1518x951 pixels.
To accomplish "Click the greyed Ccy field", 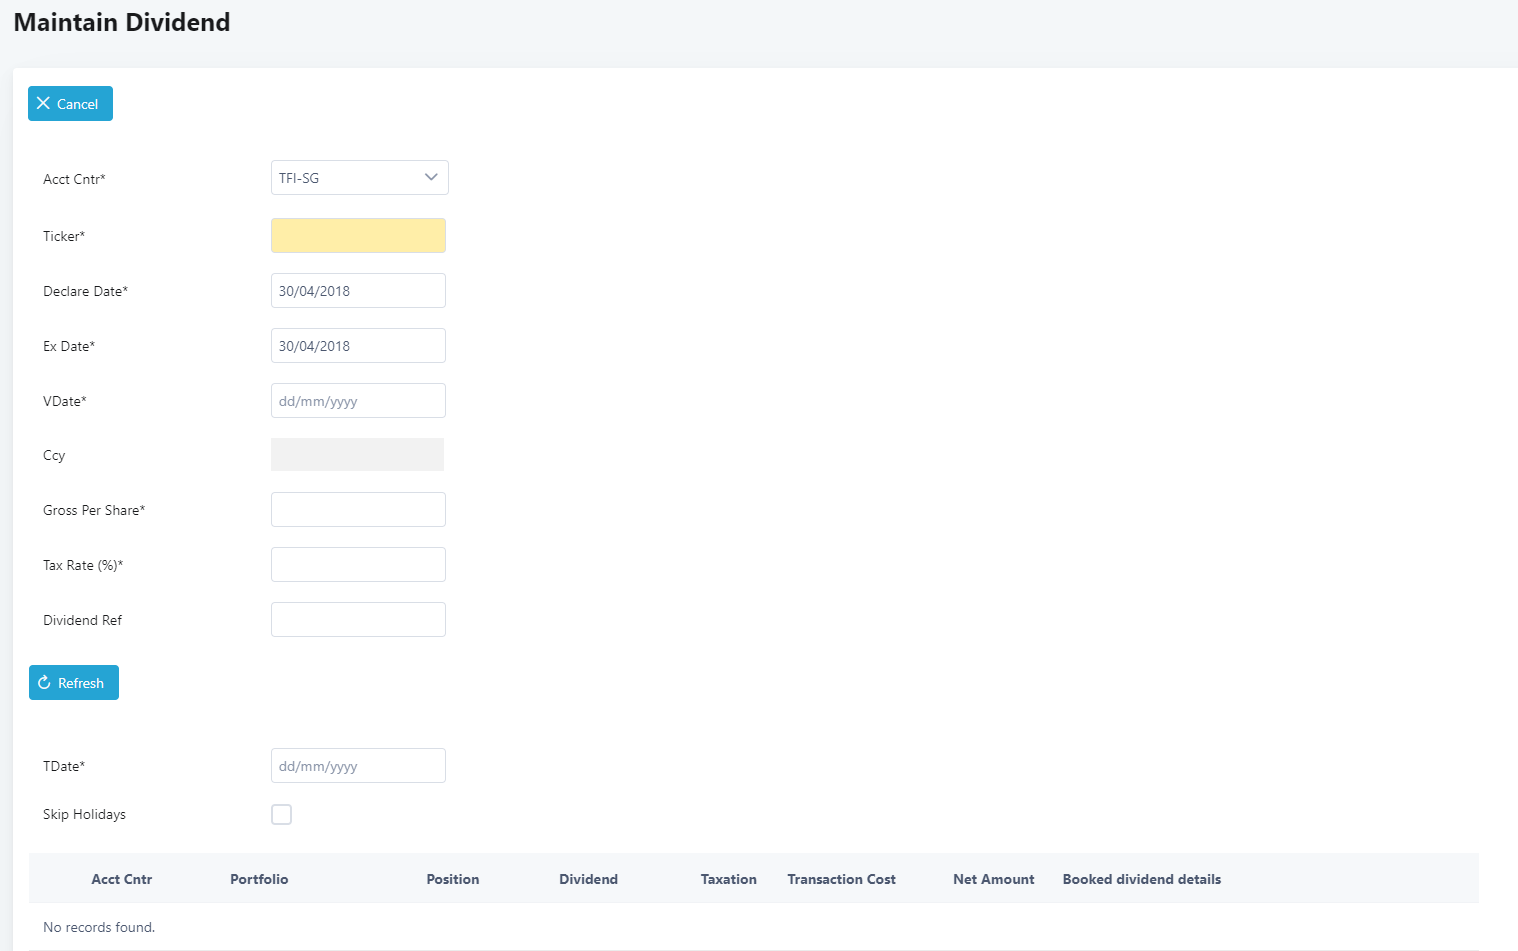I will click(x=357, y=455).
